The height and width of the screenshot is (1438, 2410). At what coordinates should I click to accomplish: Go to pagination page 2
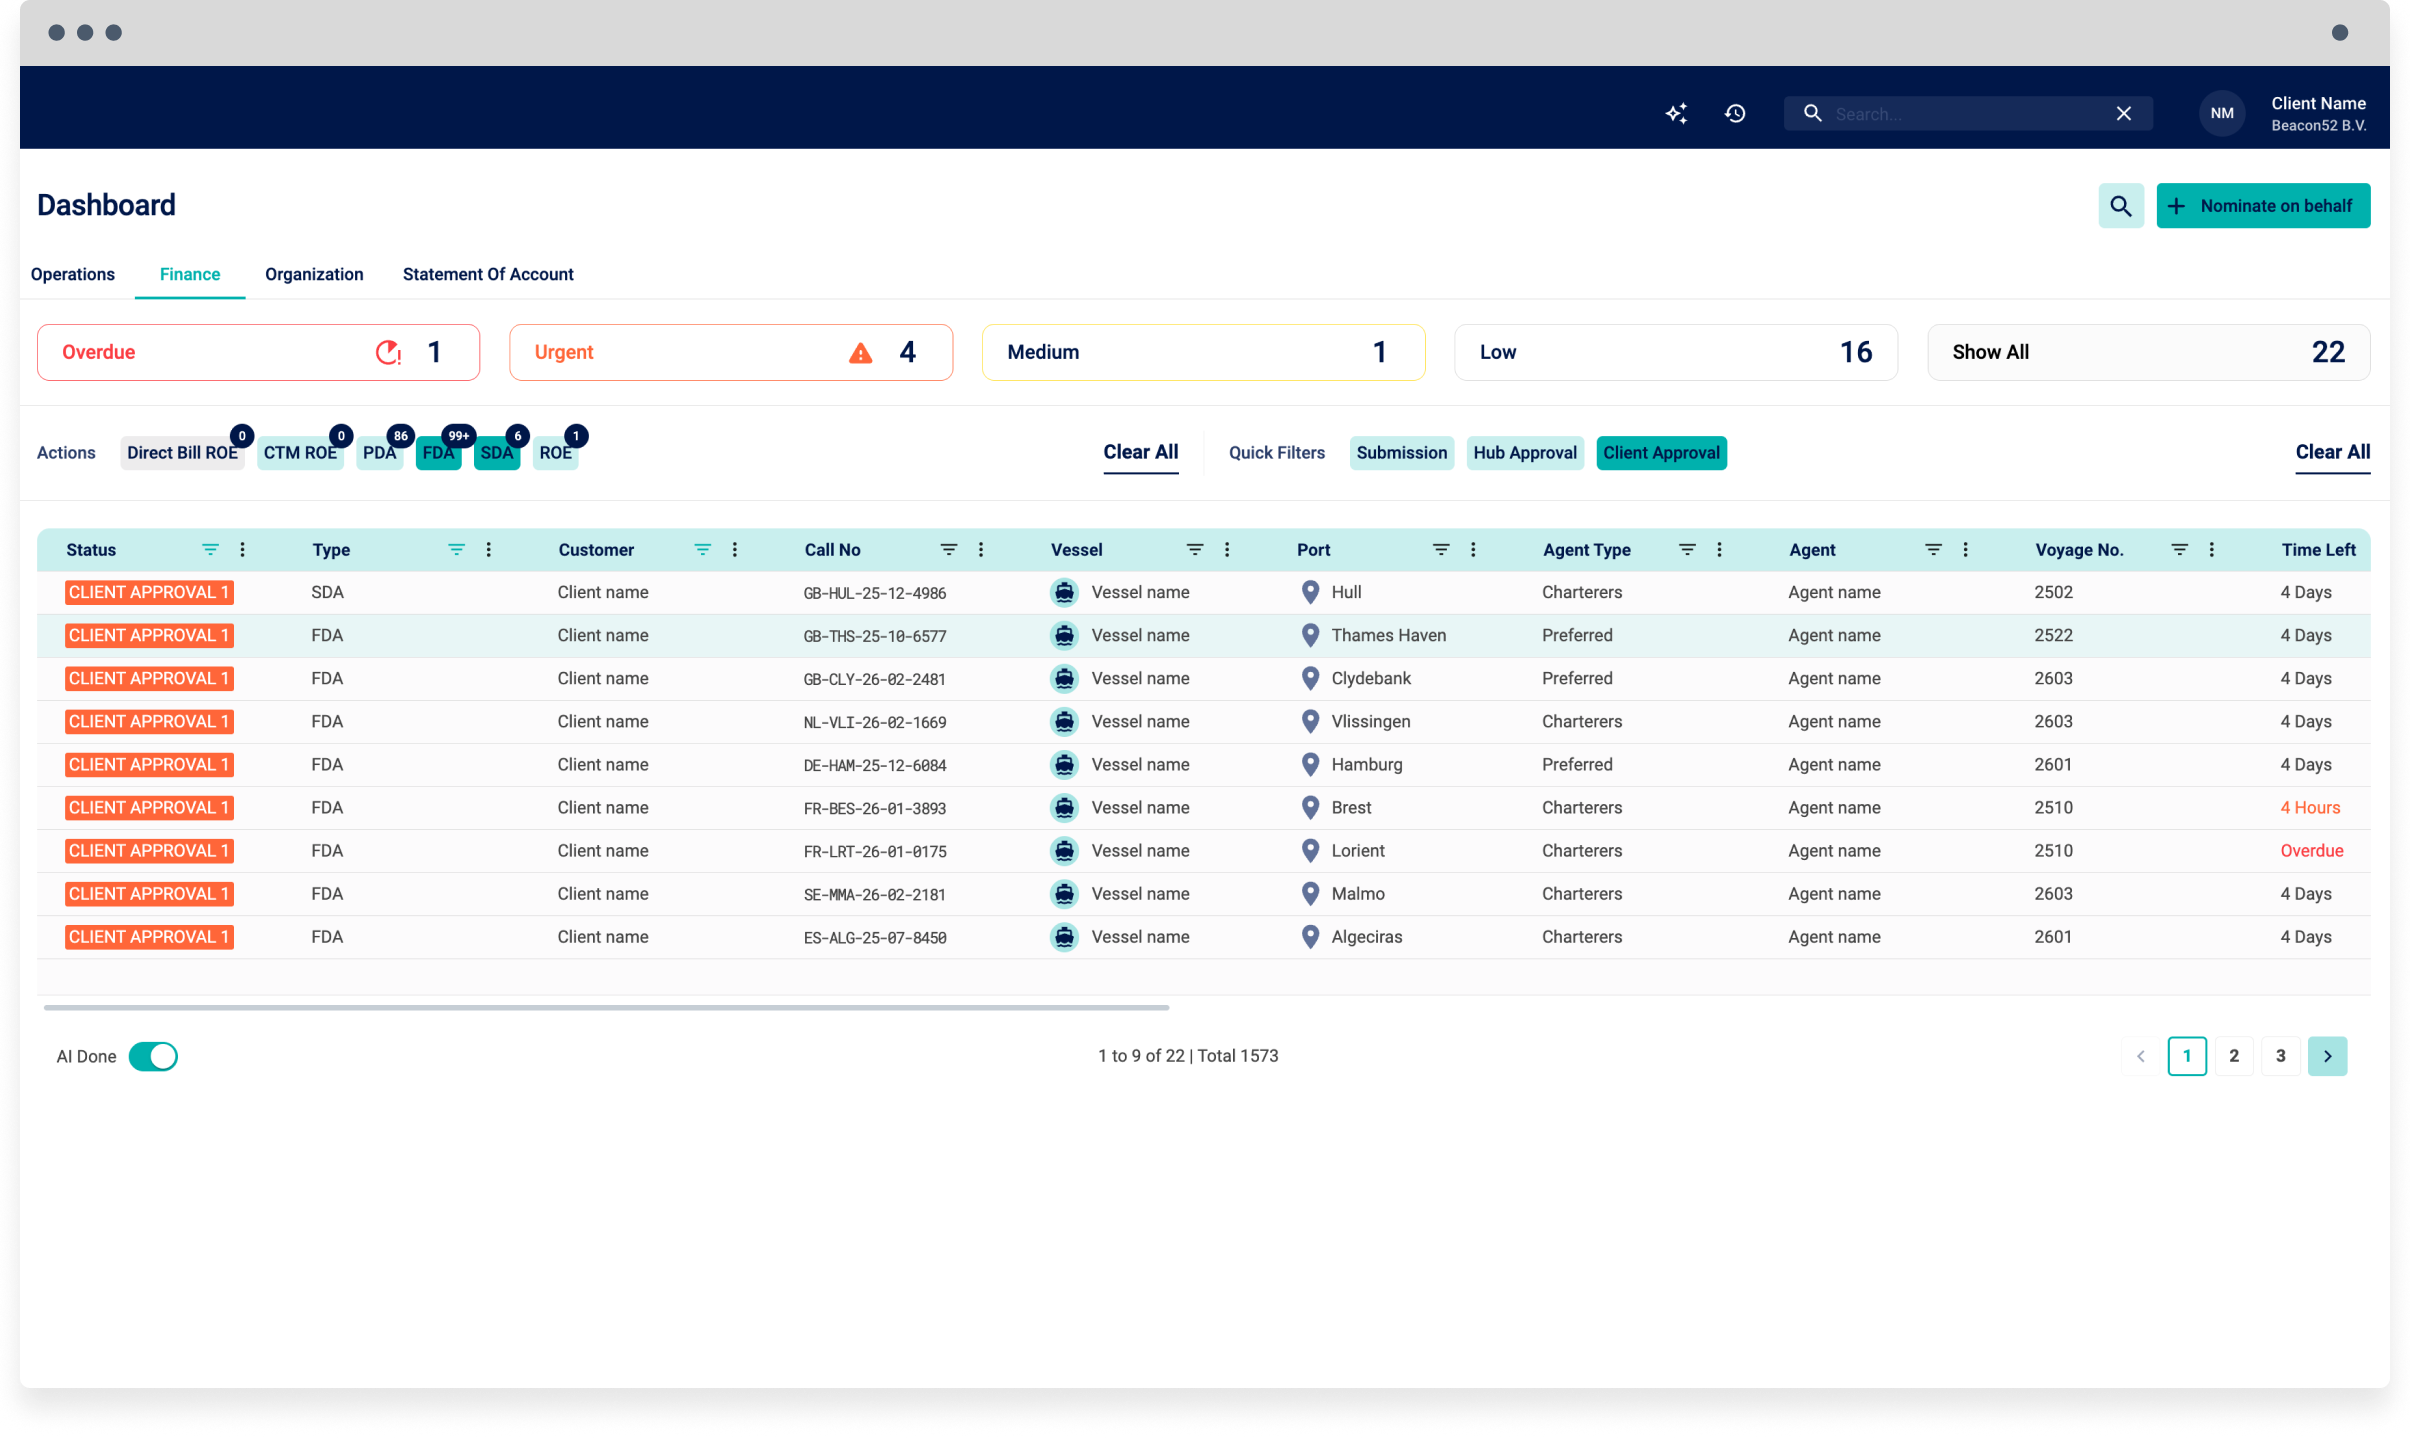tap(2233, 1056)
